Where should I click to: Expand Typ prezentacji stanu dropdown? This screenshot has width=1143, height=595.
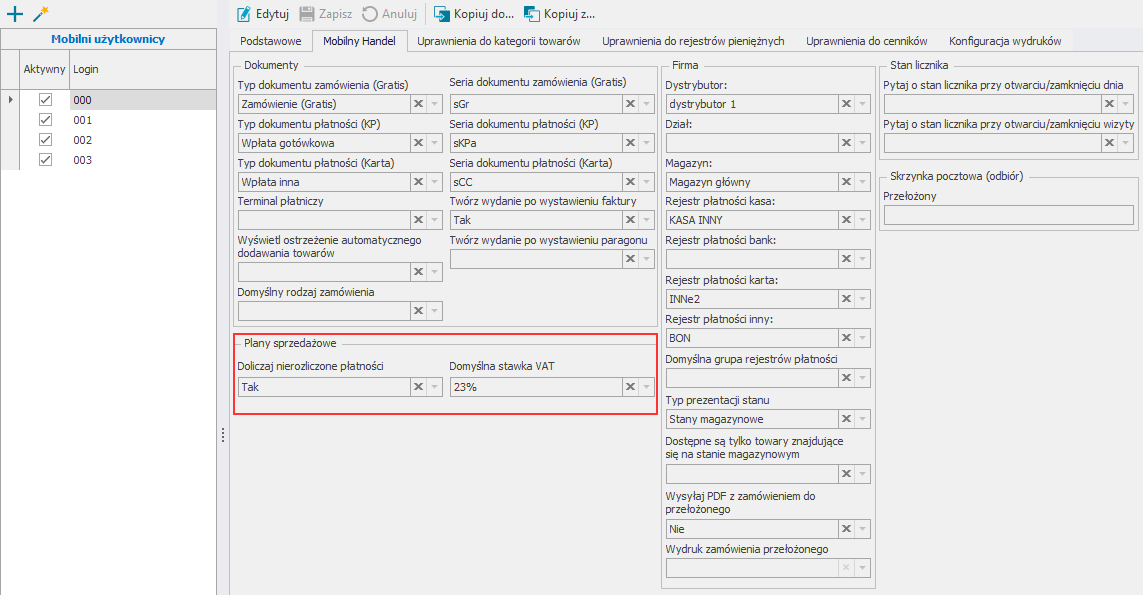[863, 419]
